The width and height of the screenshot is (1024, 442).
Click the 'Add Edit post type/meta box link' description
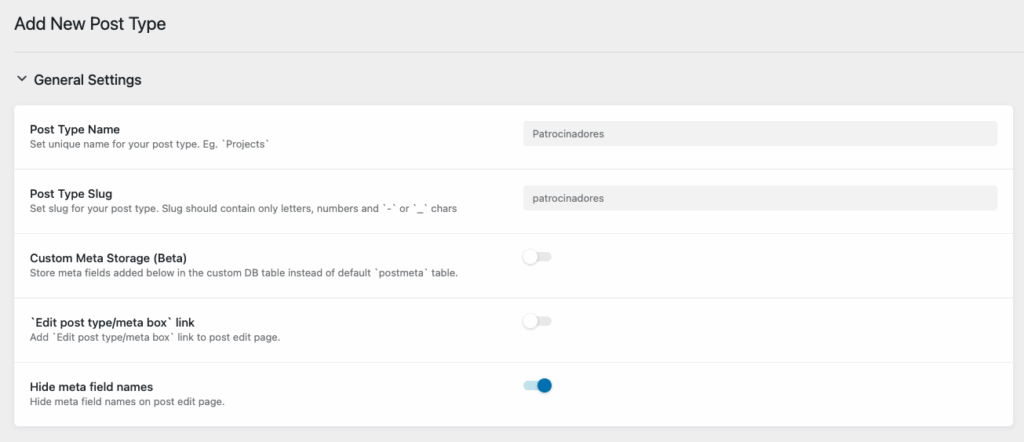coord(155,337)
